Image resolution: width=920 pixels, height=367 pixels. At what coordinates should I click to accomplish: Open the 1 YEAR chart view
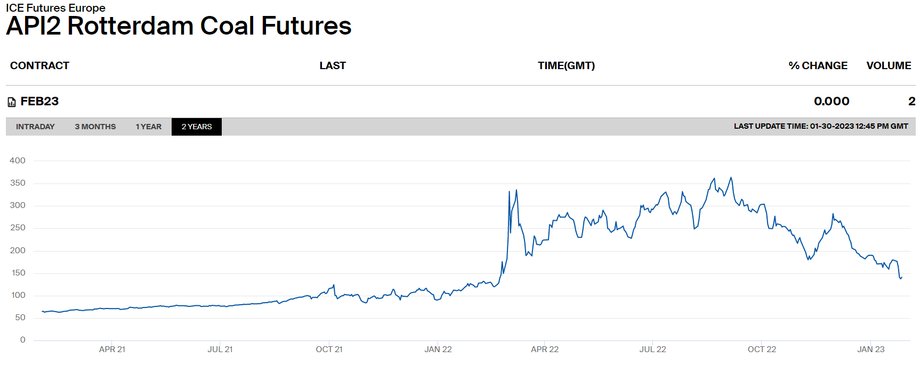click(x=148, y=127)
